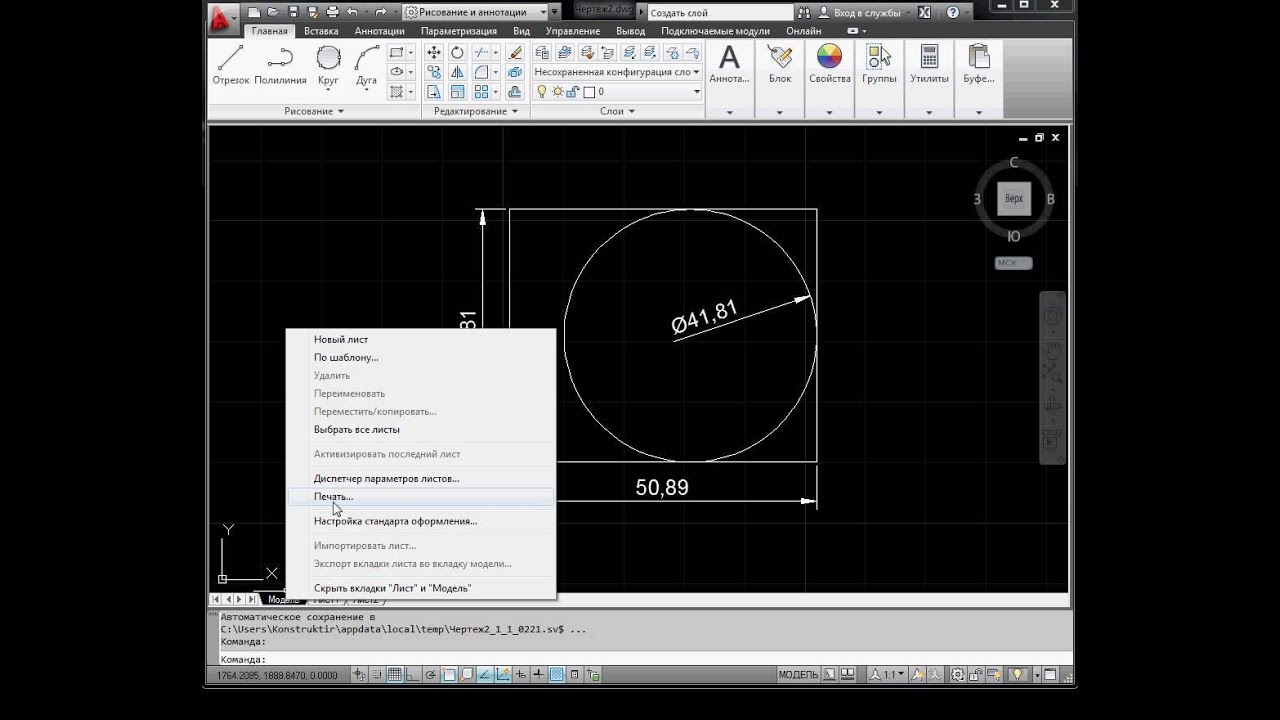Expand the rectangle tool dropdown arrow
The width and height of the screenshot is (1280, 720).
click(x=410, y=53)
